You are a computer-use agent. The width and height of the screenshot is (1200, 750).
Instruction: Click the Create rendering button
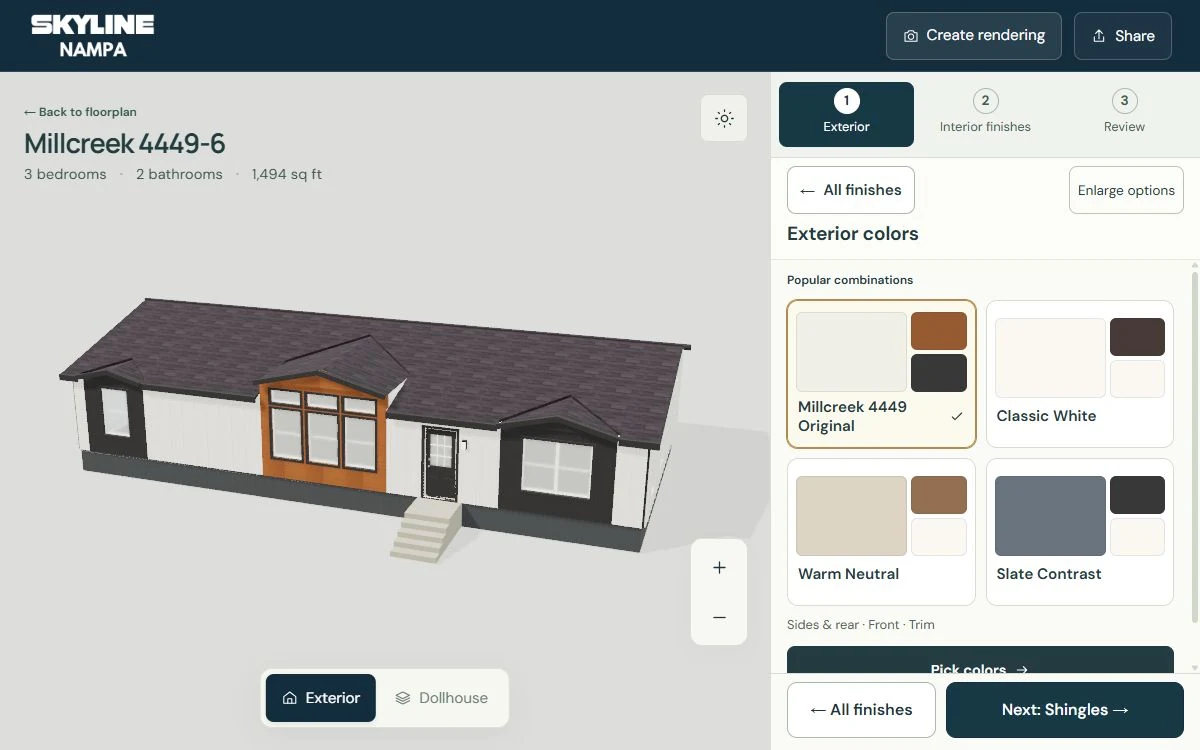click(974, 36)
